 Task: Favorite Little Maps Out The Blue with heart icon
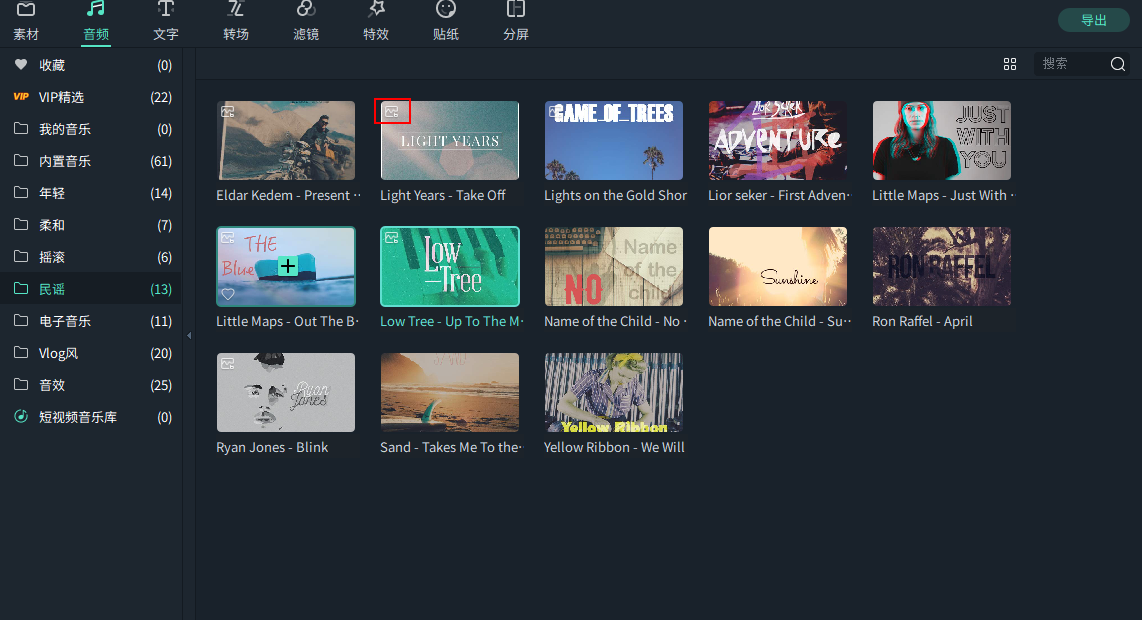pyautogui.click(x=228, y=294)
